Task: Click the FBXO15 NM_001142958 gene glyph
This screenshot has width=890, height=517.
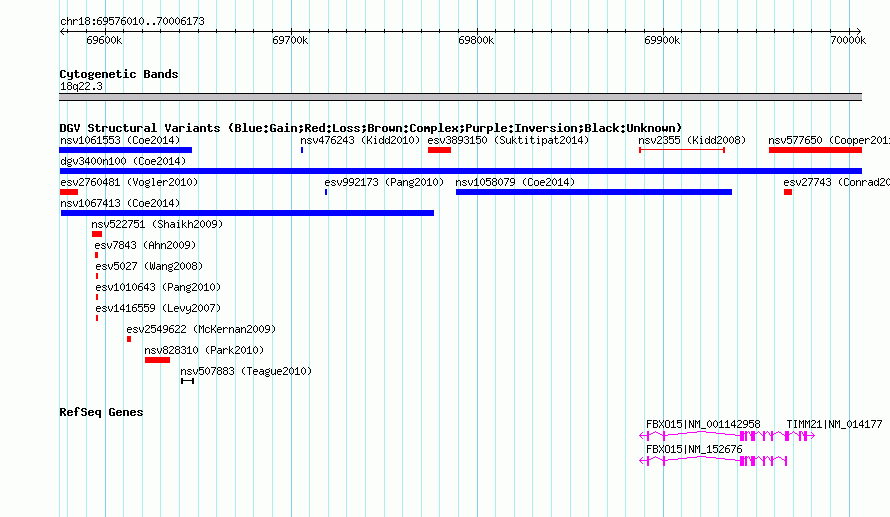Action: point(713,436)
